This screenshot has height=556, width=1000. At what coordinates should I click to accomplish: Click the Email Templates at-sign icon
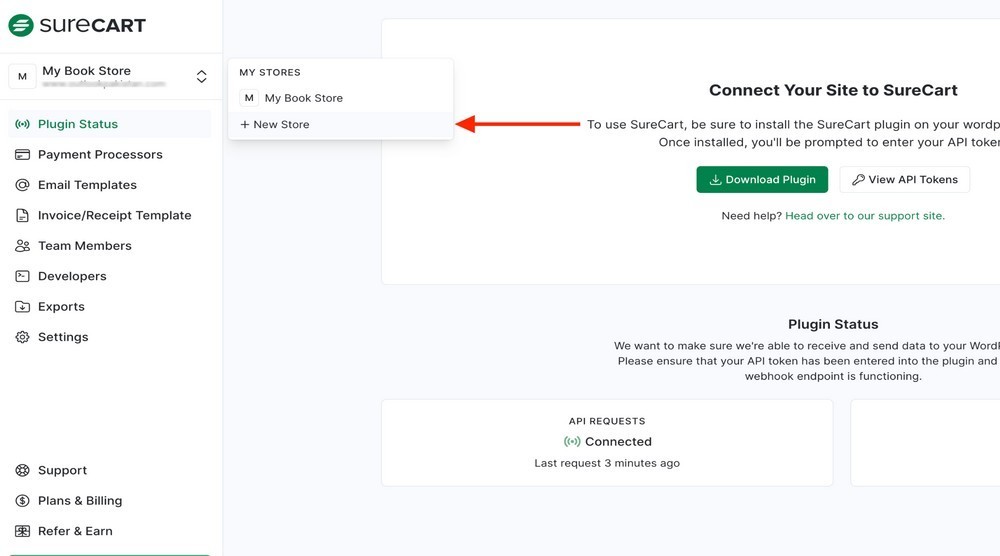[22, 185]
